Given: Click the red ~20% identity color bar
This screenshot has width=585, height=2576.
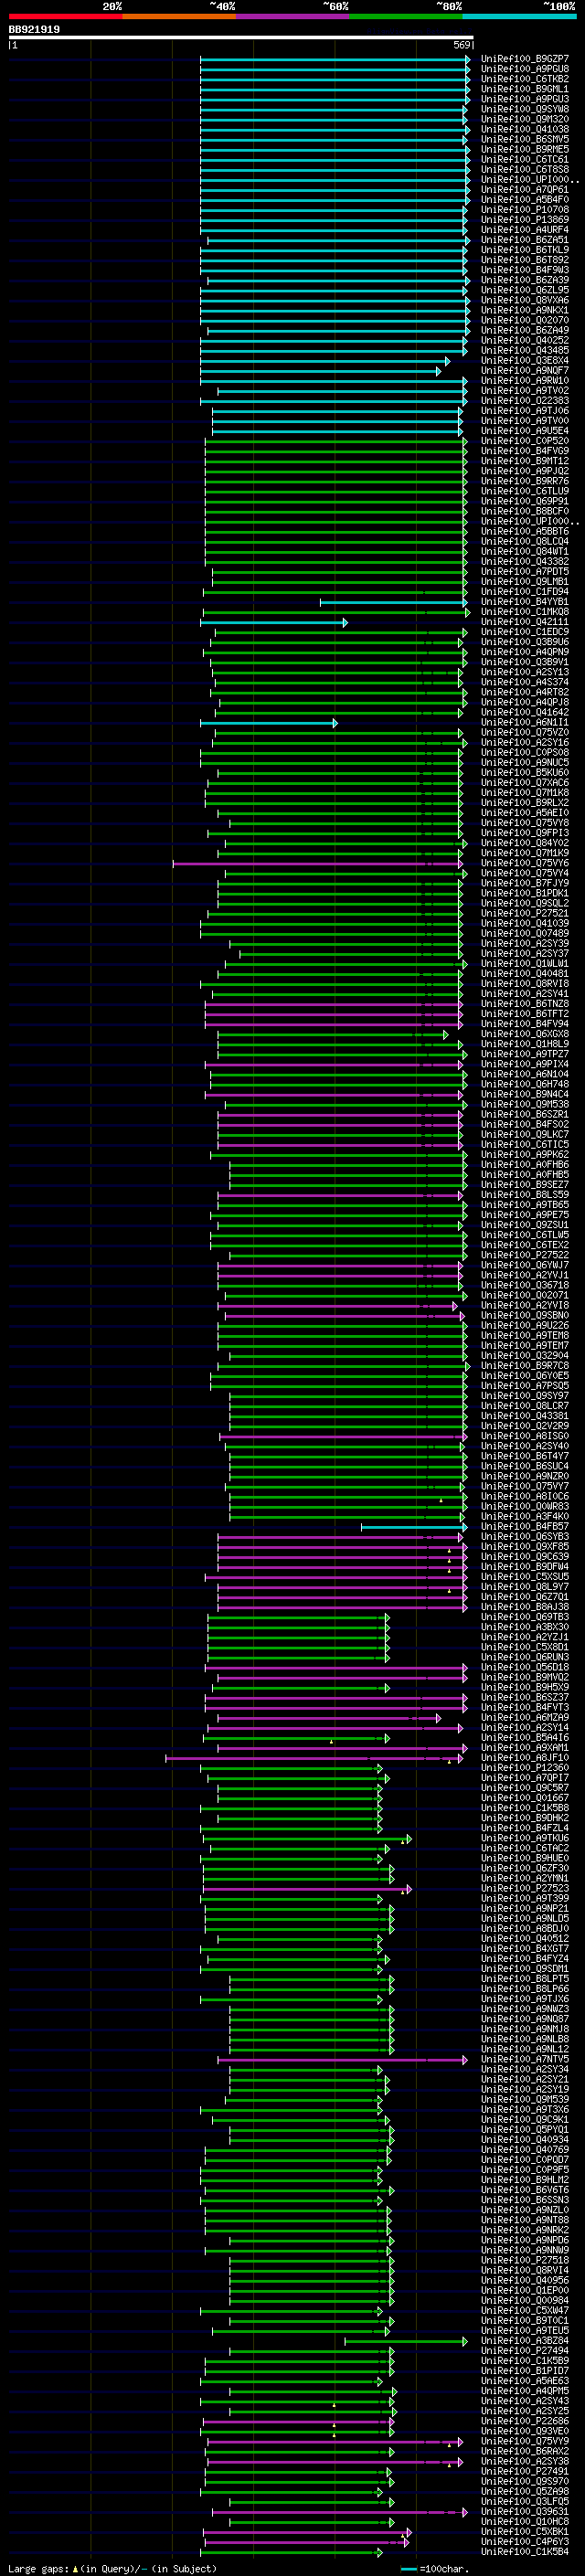Looking at the screenshot, I should point(65,16).
